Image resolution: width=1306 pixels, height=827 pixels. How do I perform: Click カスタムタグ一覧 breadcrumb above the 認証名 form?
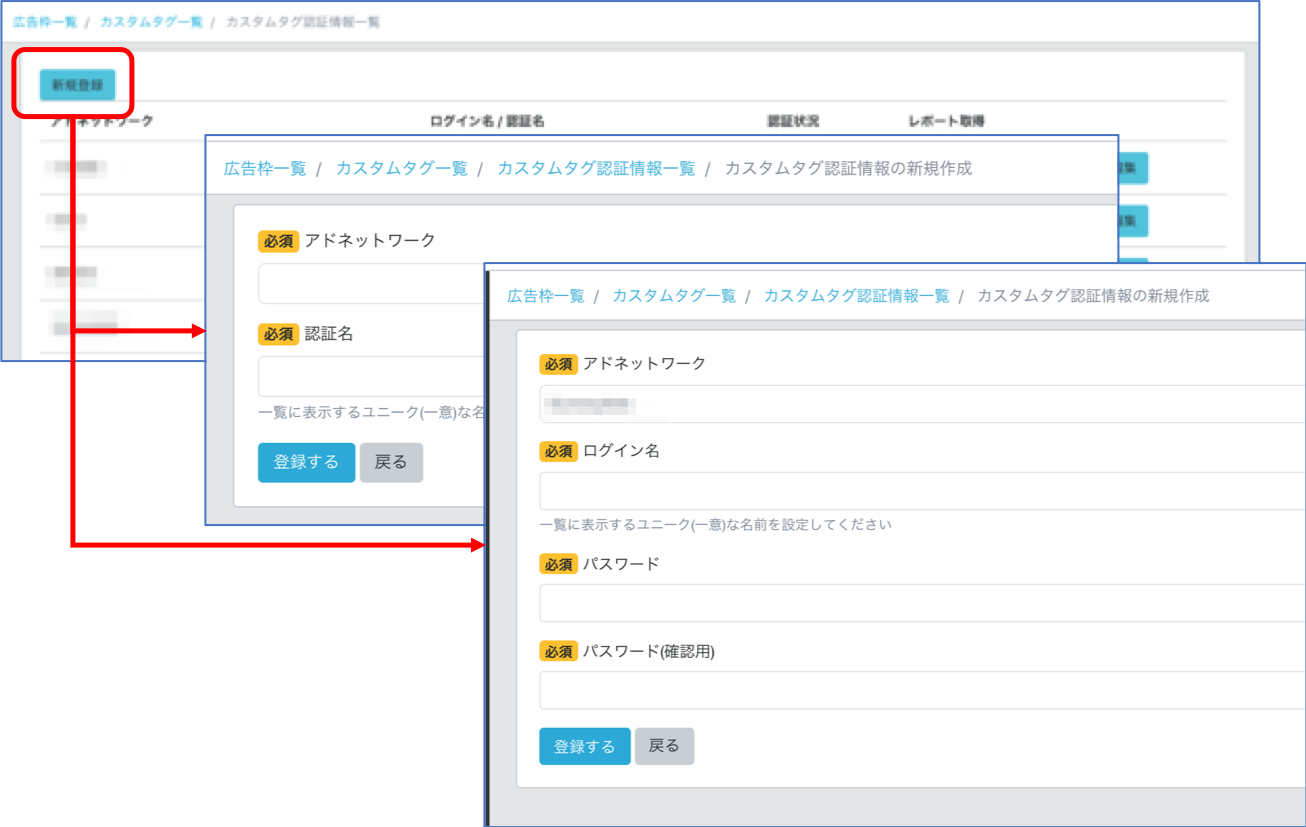(401, 168)
